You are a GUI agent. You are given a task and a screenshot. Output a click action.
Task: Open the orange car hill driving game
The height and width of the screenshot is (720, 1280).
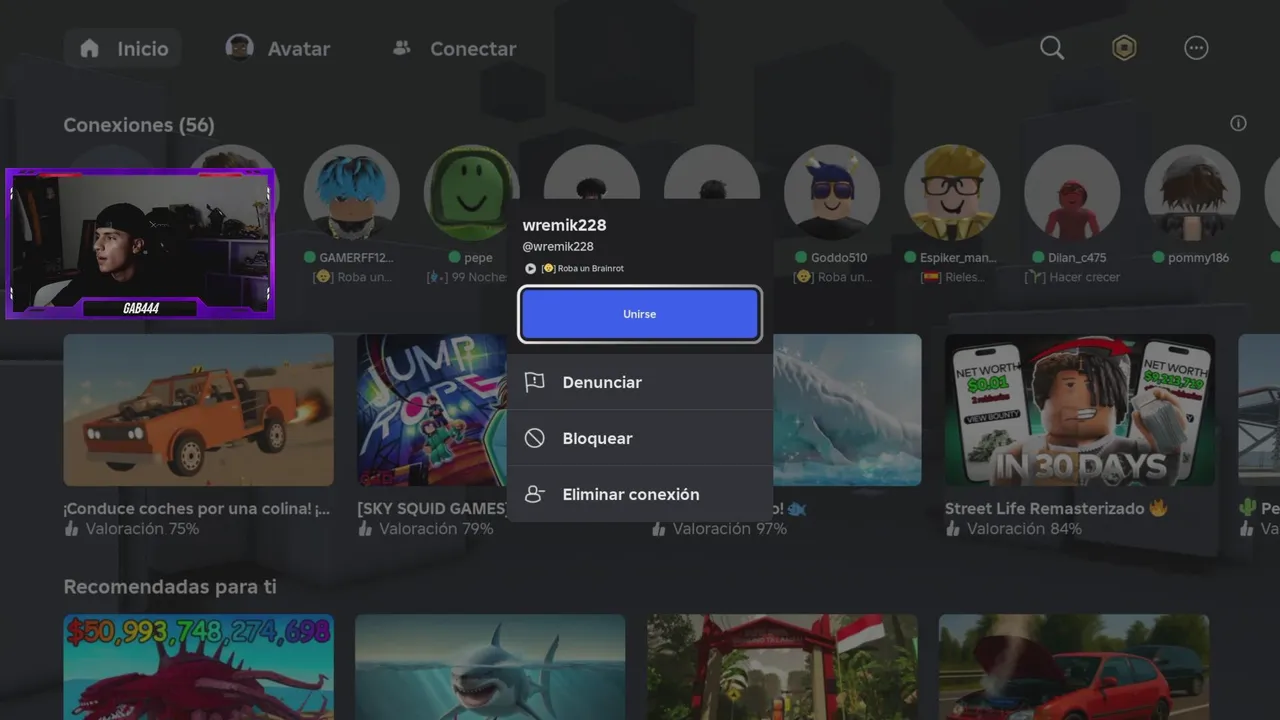point(198,410)
